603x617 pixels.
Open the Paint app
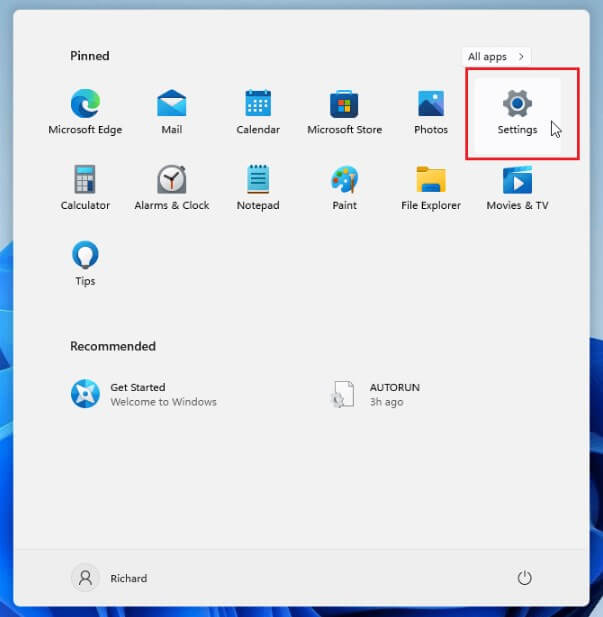coord(344,188)
